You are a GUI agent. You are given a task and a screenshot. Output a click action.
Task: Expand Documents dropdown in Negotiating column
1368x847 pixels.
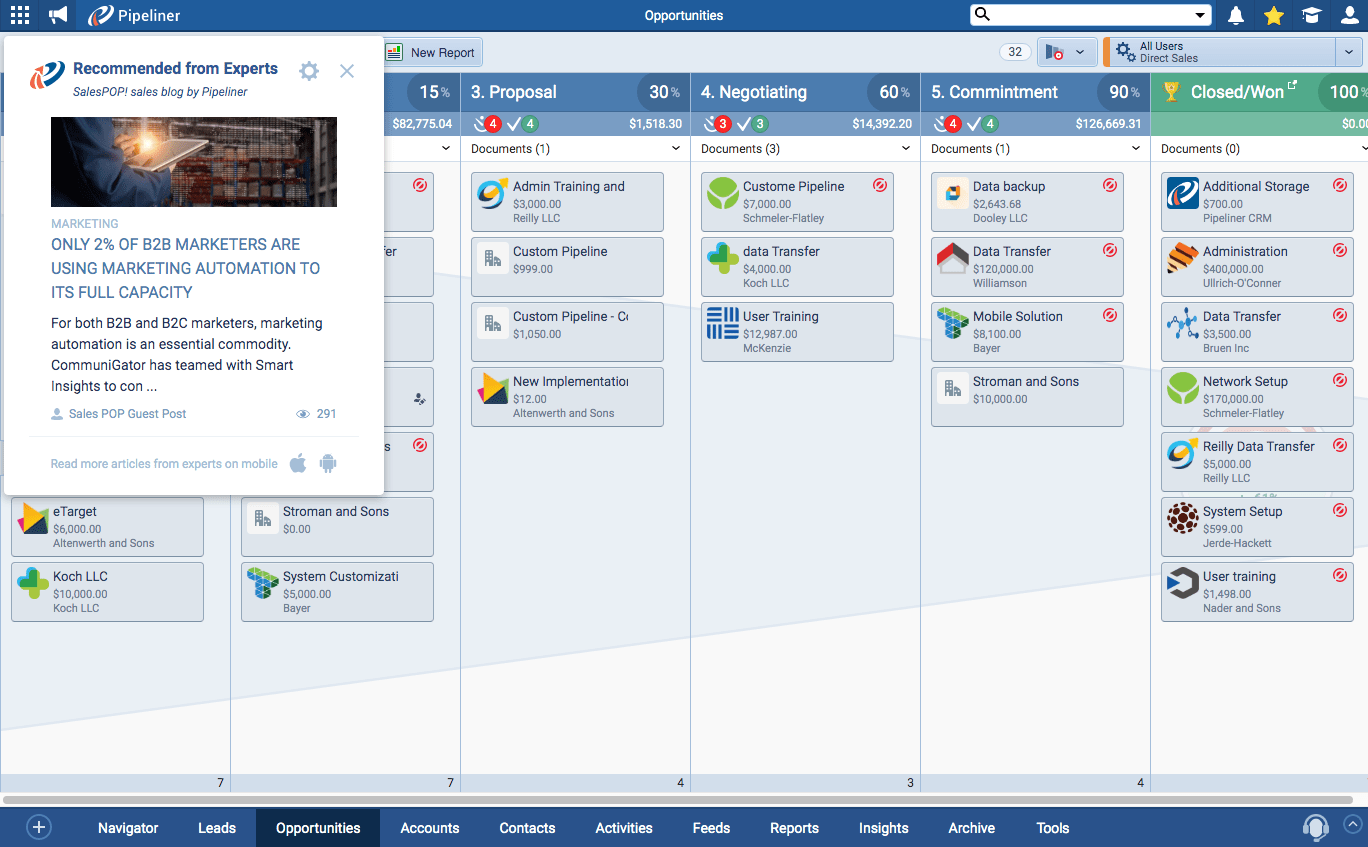pos(906,149)
